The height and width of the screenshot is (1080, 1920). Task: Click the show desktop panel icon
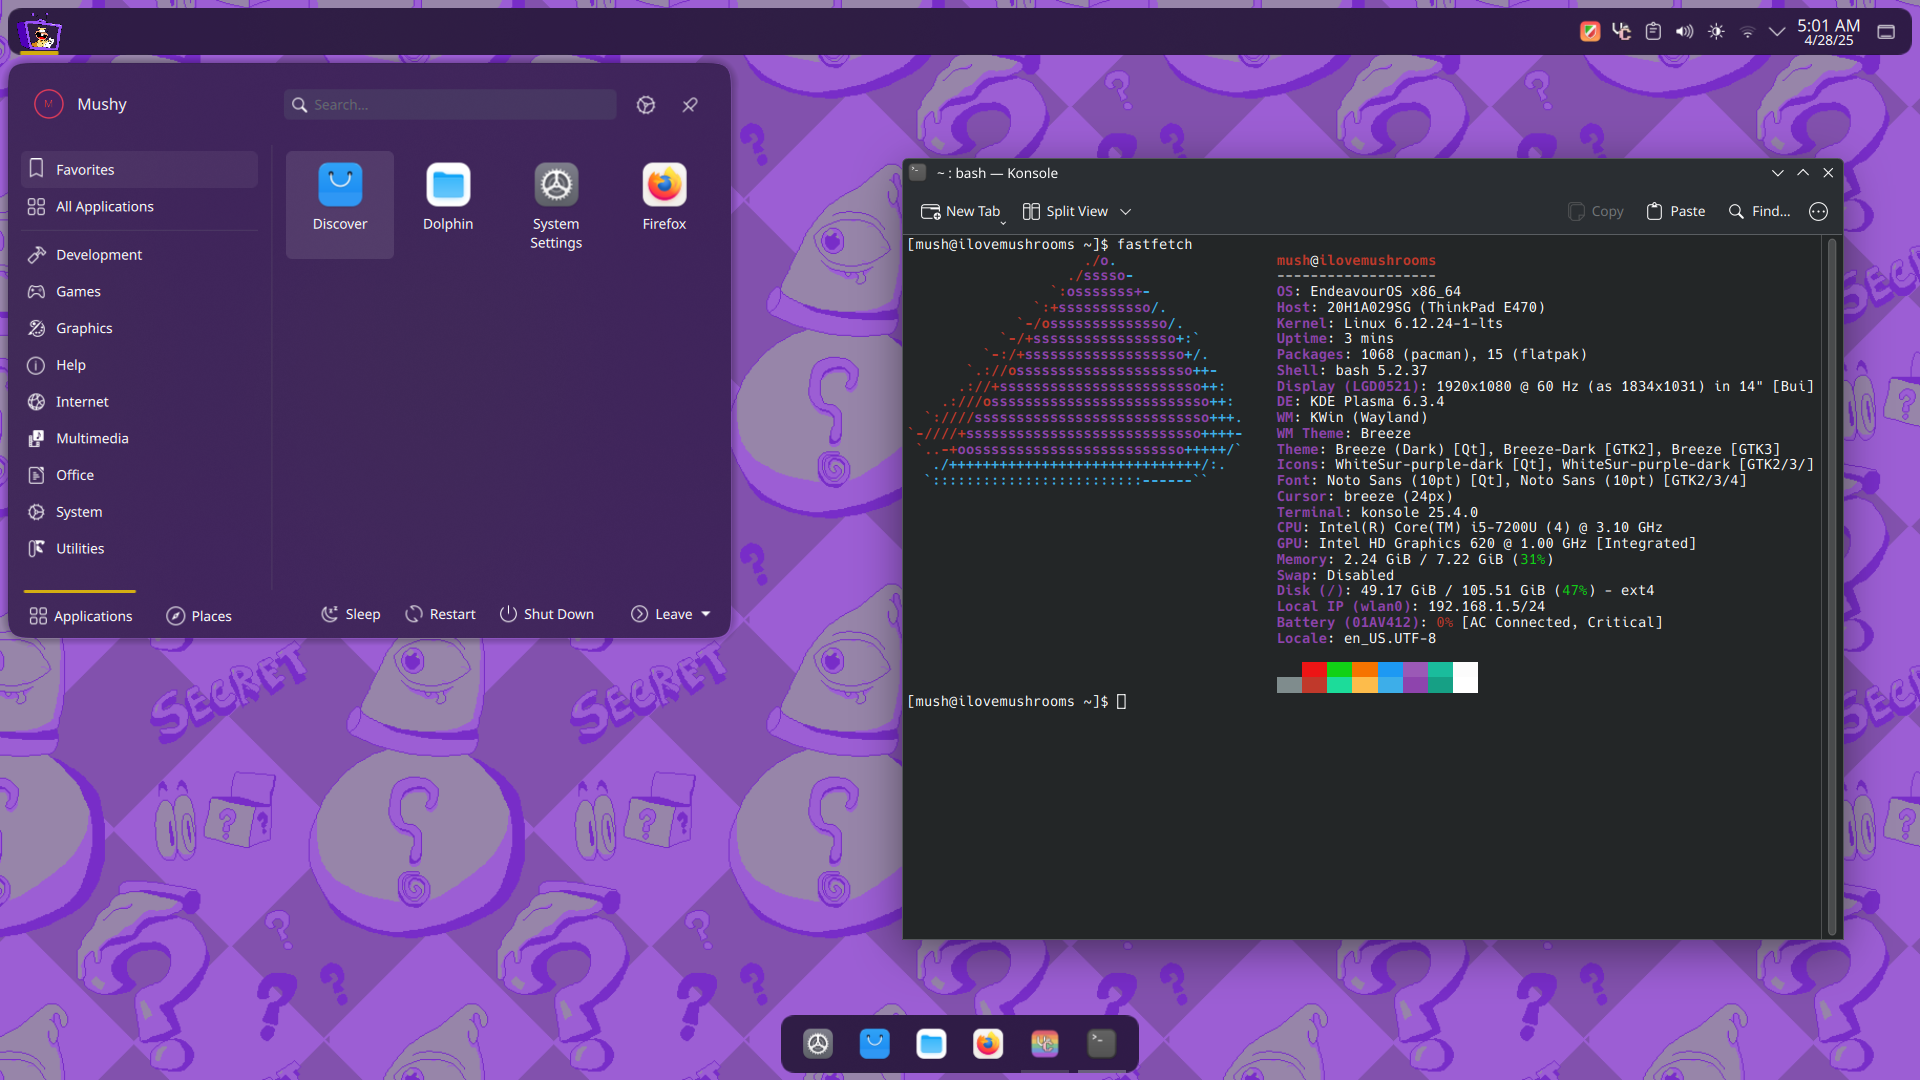tap(1886, 32)
